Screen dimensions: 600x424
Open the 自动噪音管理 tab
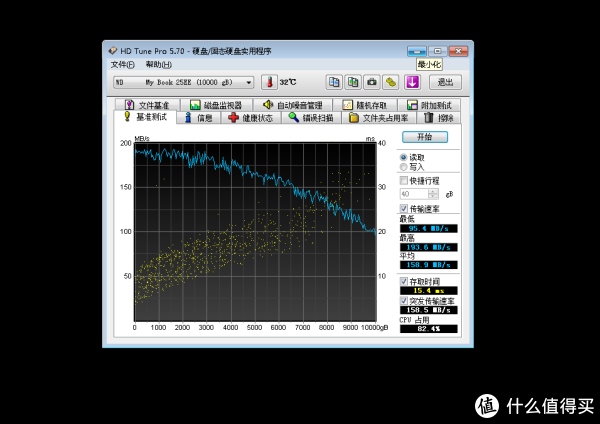tap(293, 105)
